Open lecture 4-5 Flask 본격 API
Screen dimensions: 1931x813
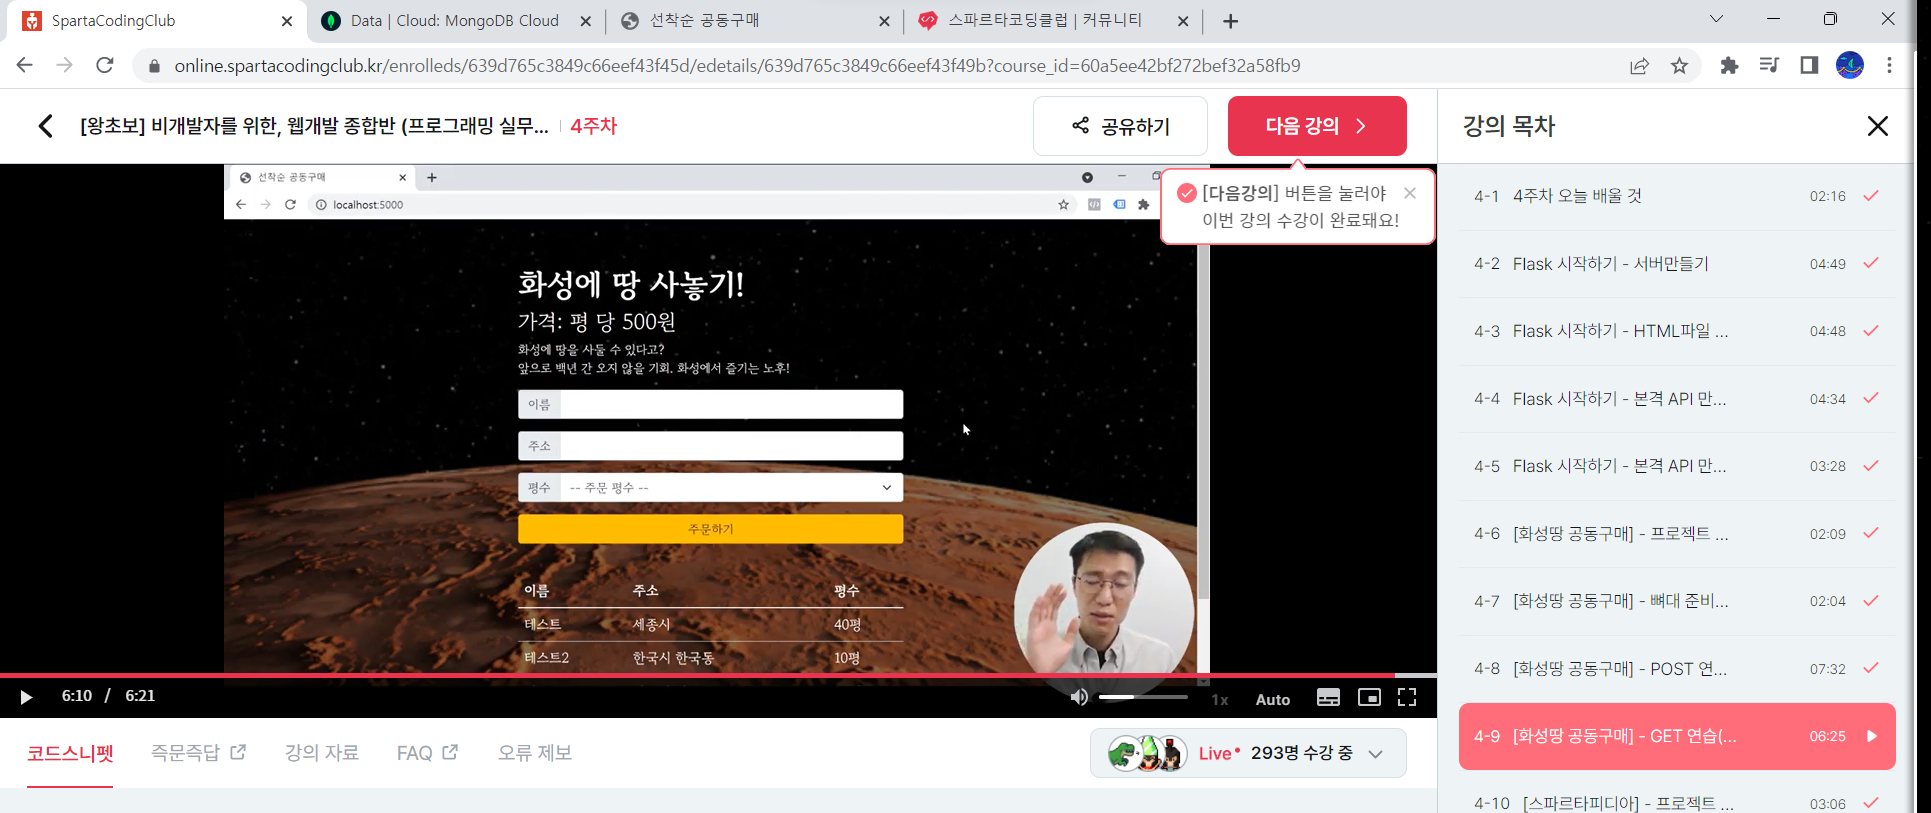coord(1676,466)
